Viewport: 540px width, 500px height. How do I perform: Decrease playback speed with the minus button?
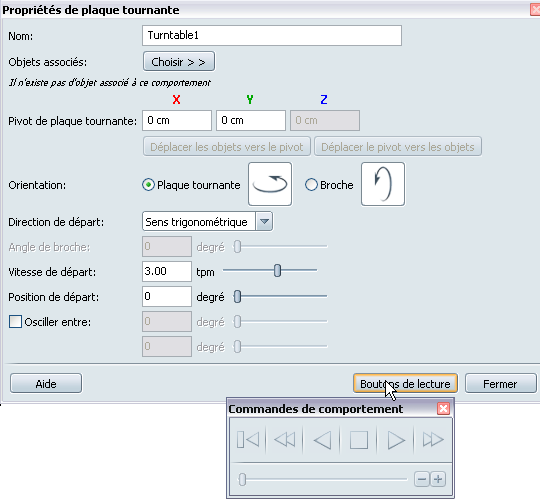[422, 479]
